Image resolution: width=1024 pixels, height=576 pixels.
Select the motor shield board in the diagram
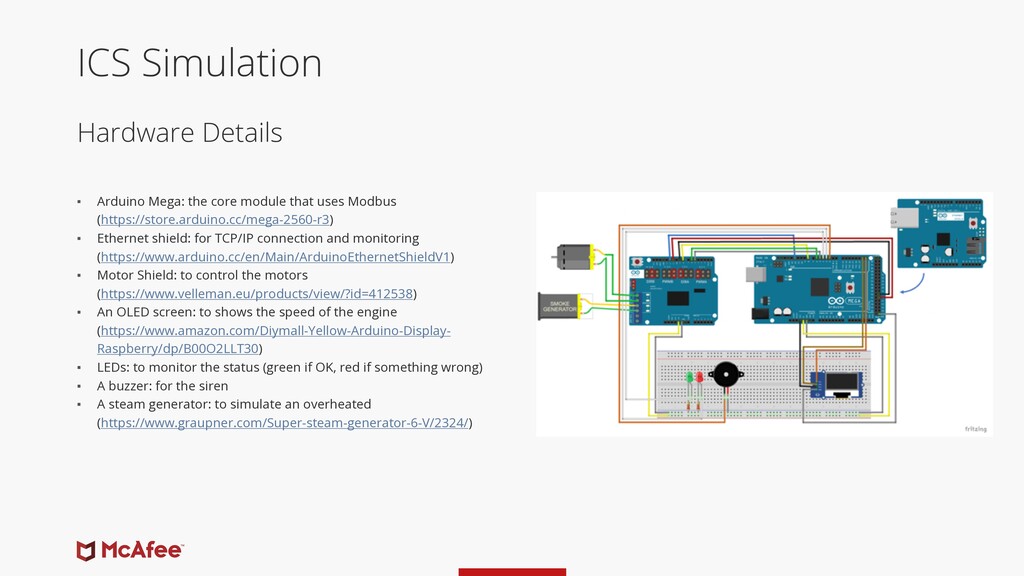pos(671,290)
